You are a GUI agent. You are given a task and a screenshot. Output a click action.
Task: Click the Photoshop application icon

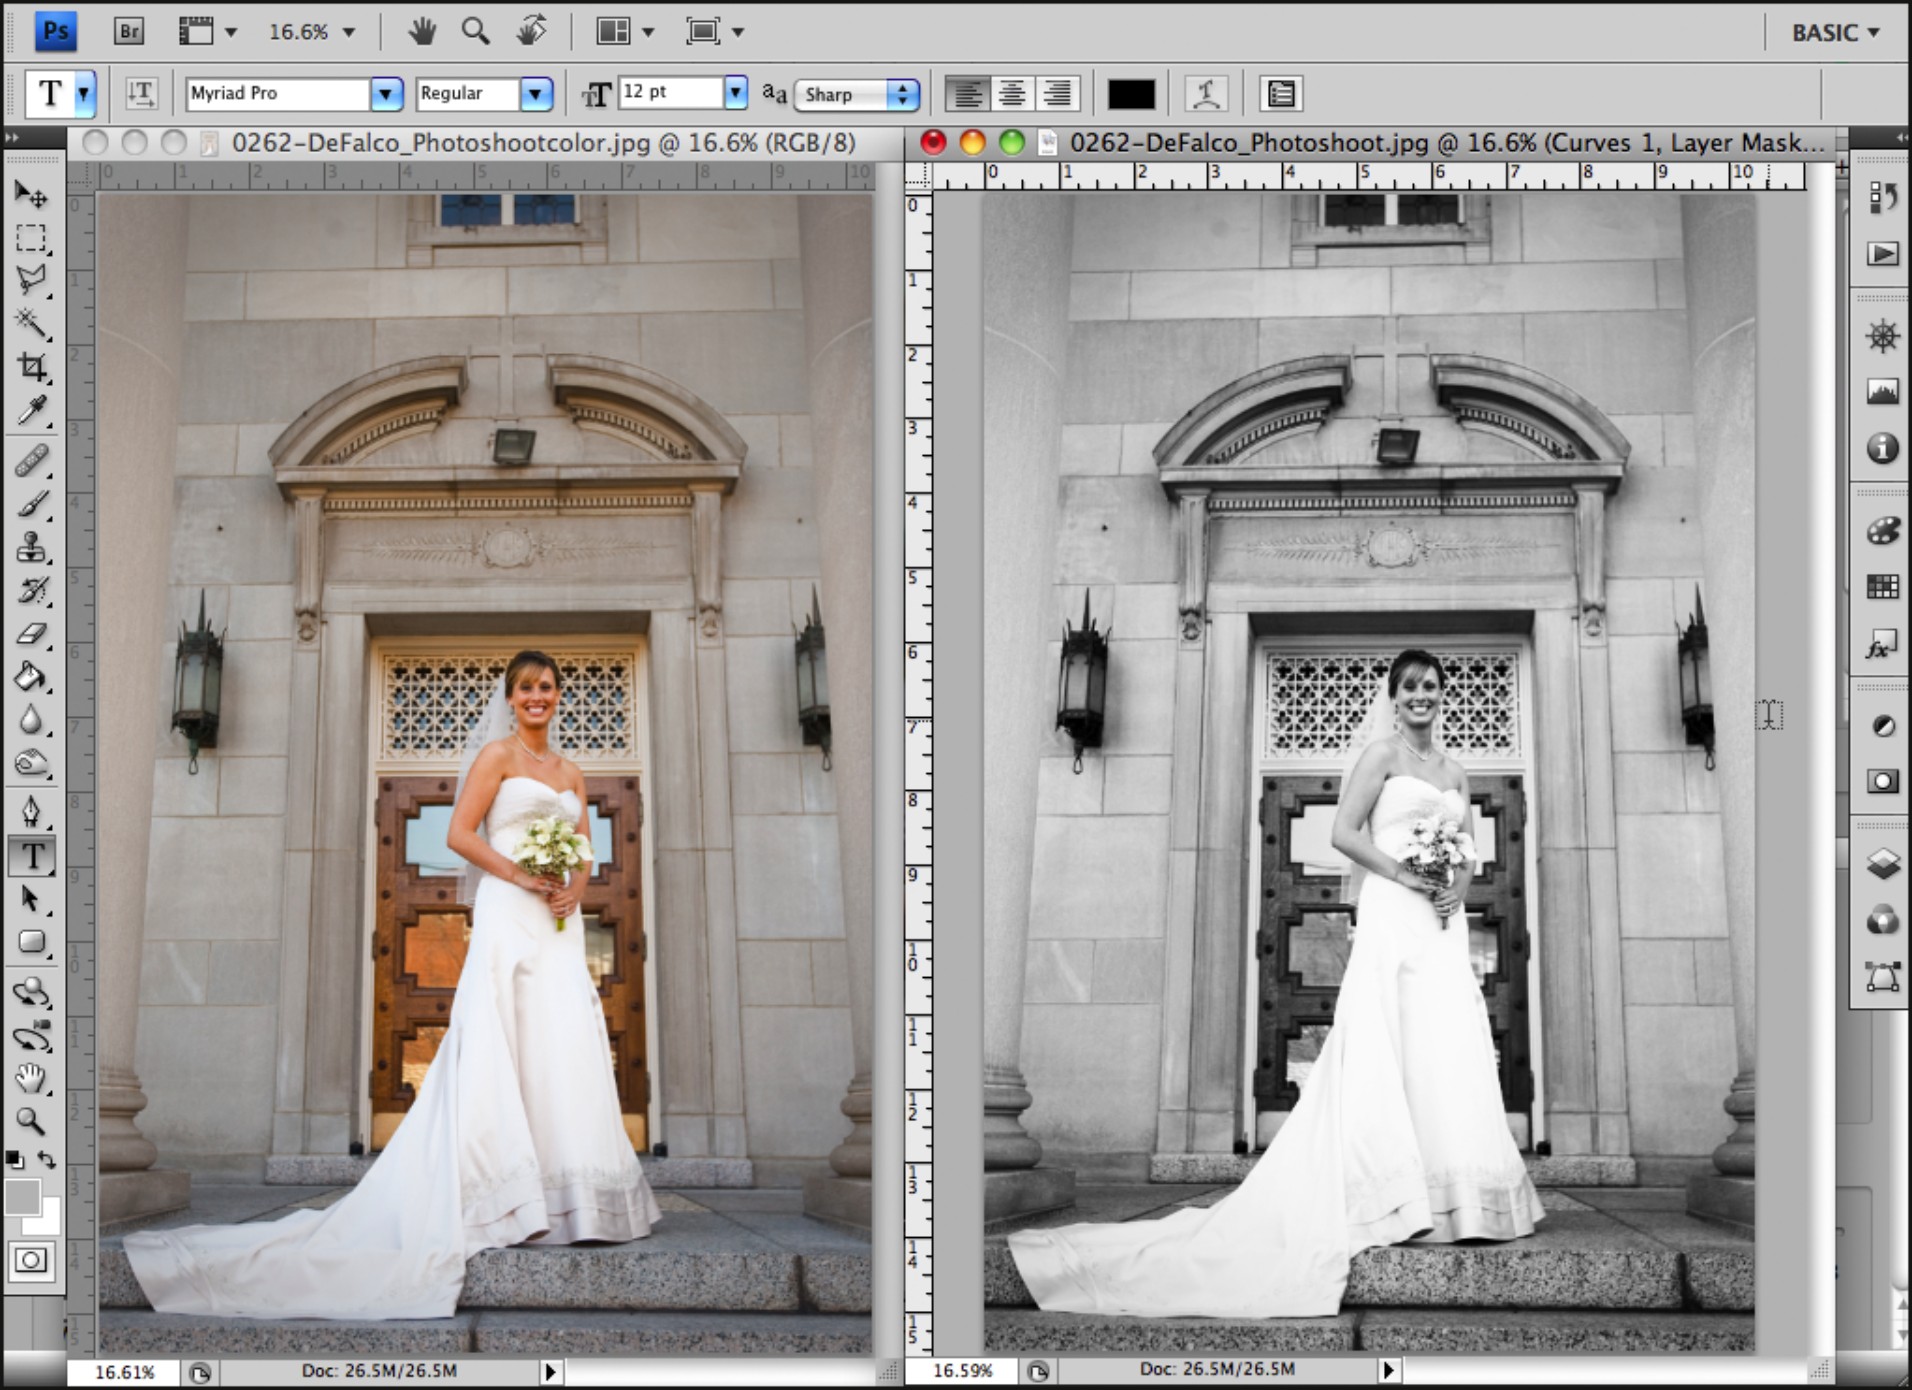56,31
